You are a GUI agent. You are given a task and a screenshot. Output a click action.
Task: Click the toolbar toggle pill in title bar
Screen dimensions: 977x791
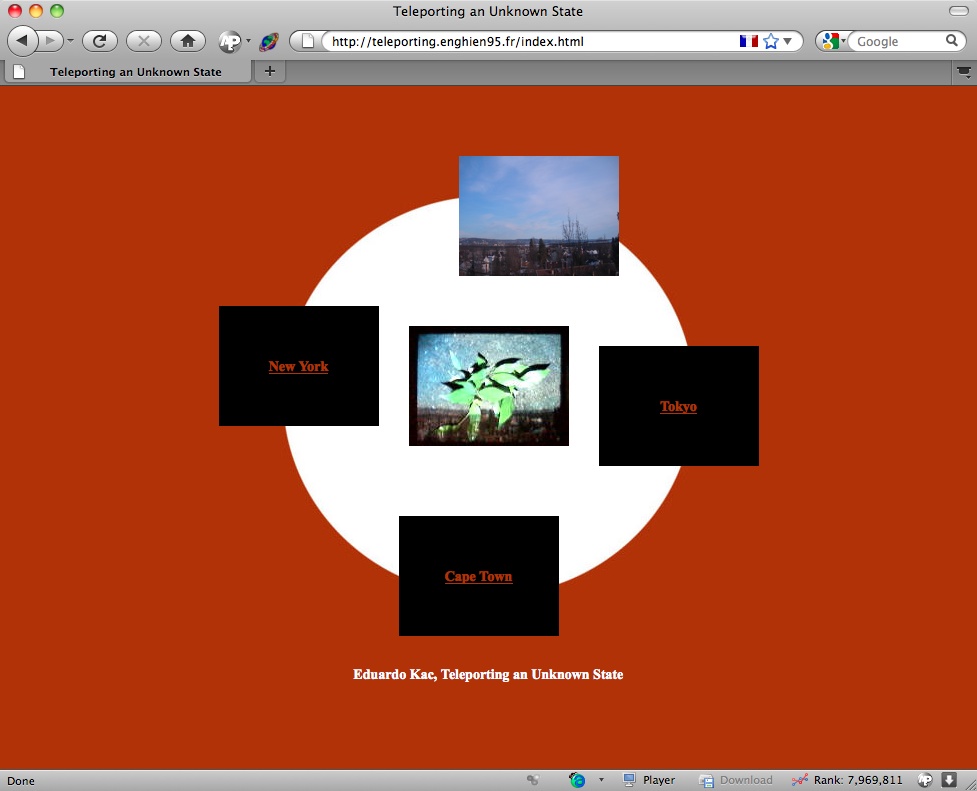coord(958,11)
